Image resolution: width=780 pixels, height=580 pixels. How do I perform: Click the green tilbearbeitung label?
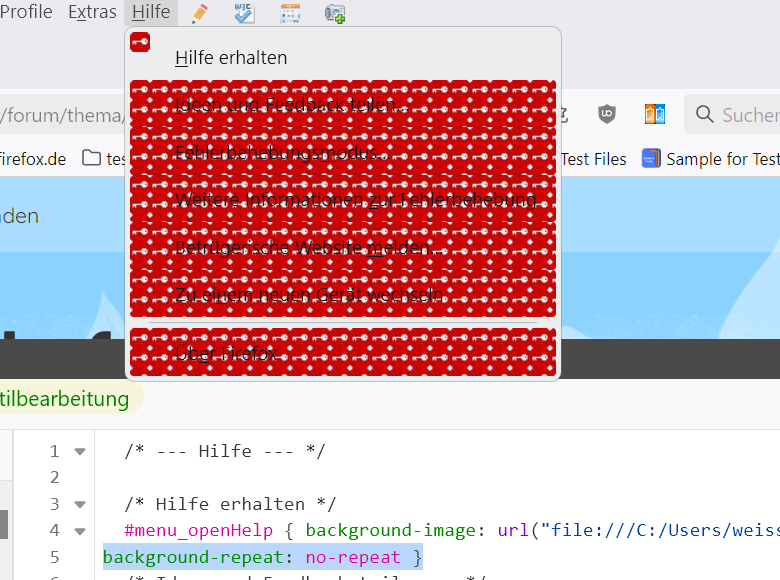point(64,399)
